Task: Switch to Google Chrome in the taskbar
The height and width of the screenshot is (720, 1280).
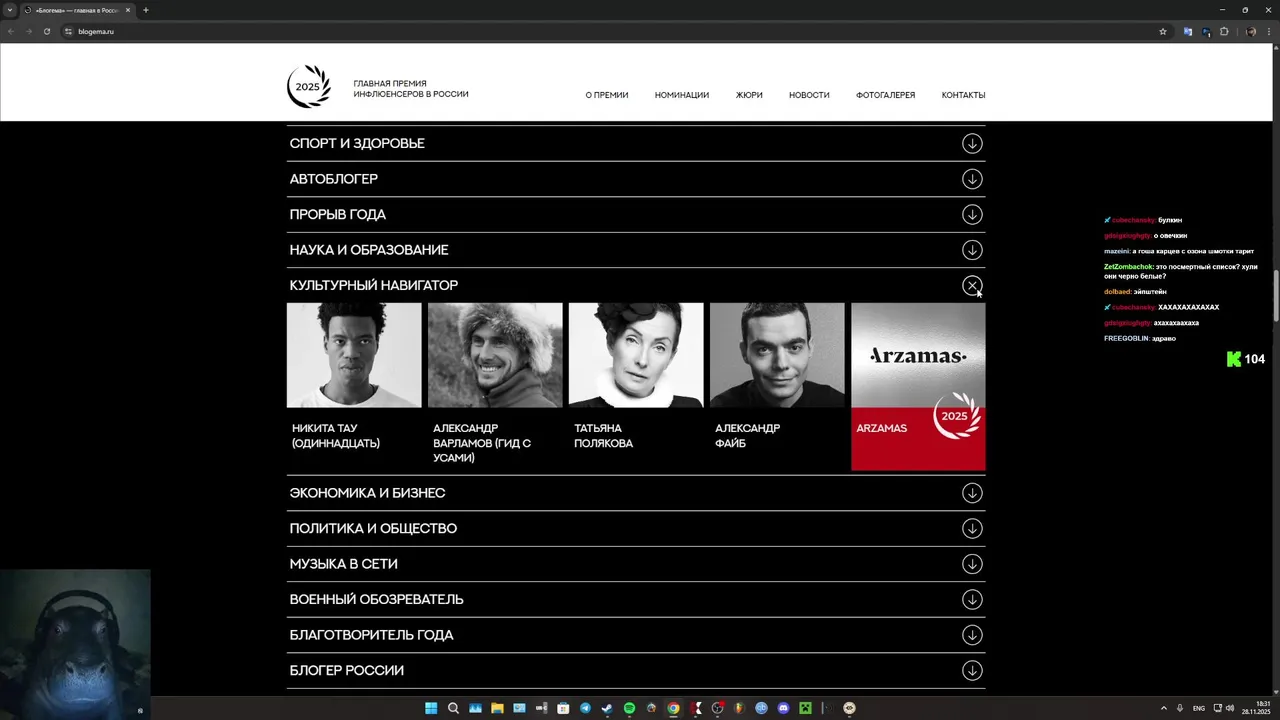Action: click(673, 708)
